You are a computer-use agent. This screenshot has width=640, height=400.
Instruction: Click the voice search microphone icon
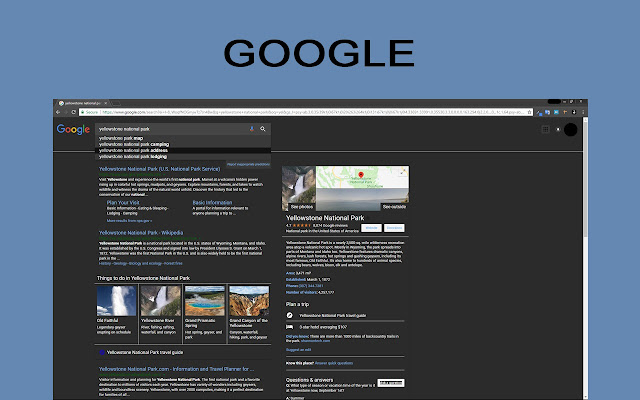coord(252,129)
